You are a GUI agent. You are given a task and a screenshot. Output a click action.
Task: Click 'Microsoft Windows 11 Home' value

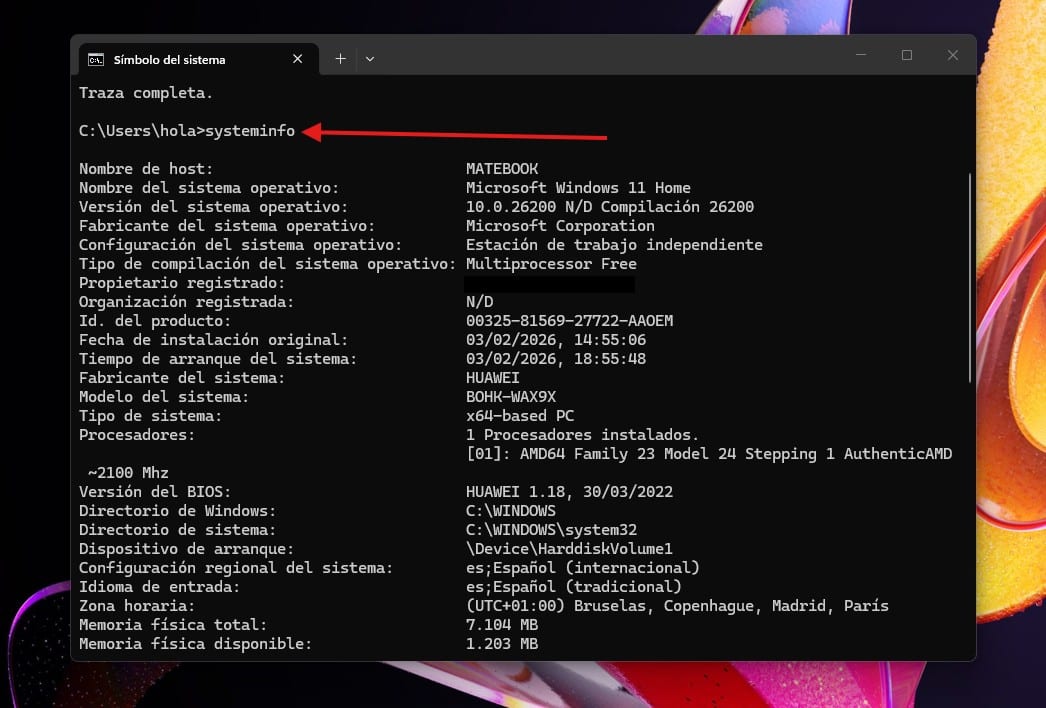578,188
